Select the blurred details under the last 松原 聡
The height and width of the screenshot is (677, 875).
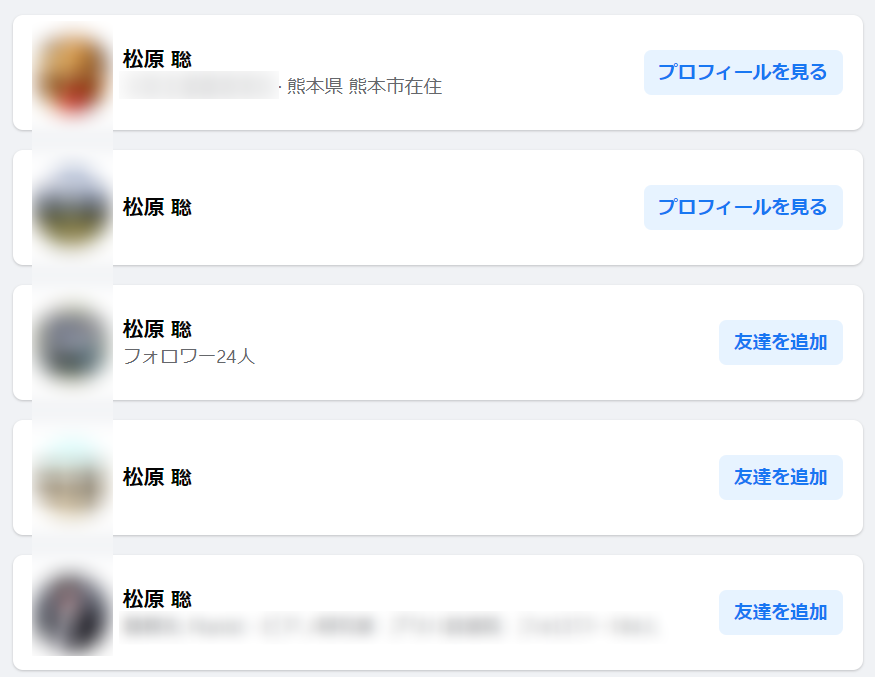(391, 626)
